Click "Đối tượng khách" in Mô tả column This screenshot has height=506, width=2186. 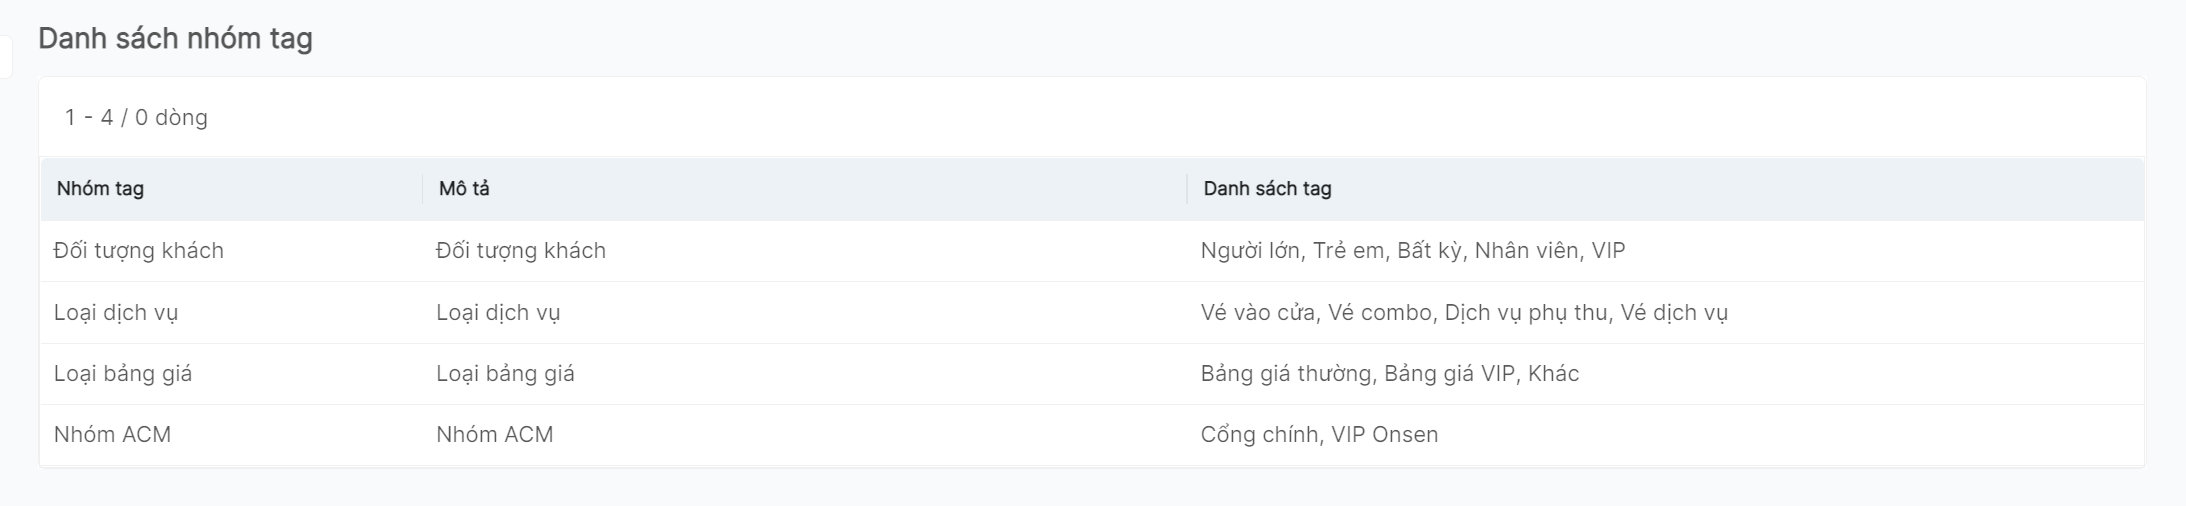tap(521, 251)
